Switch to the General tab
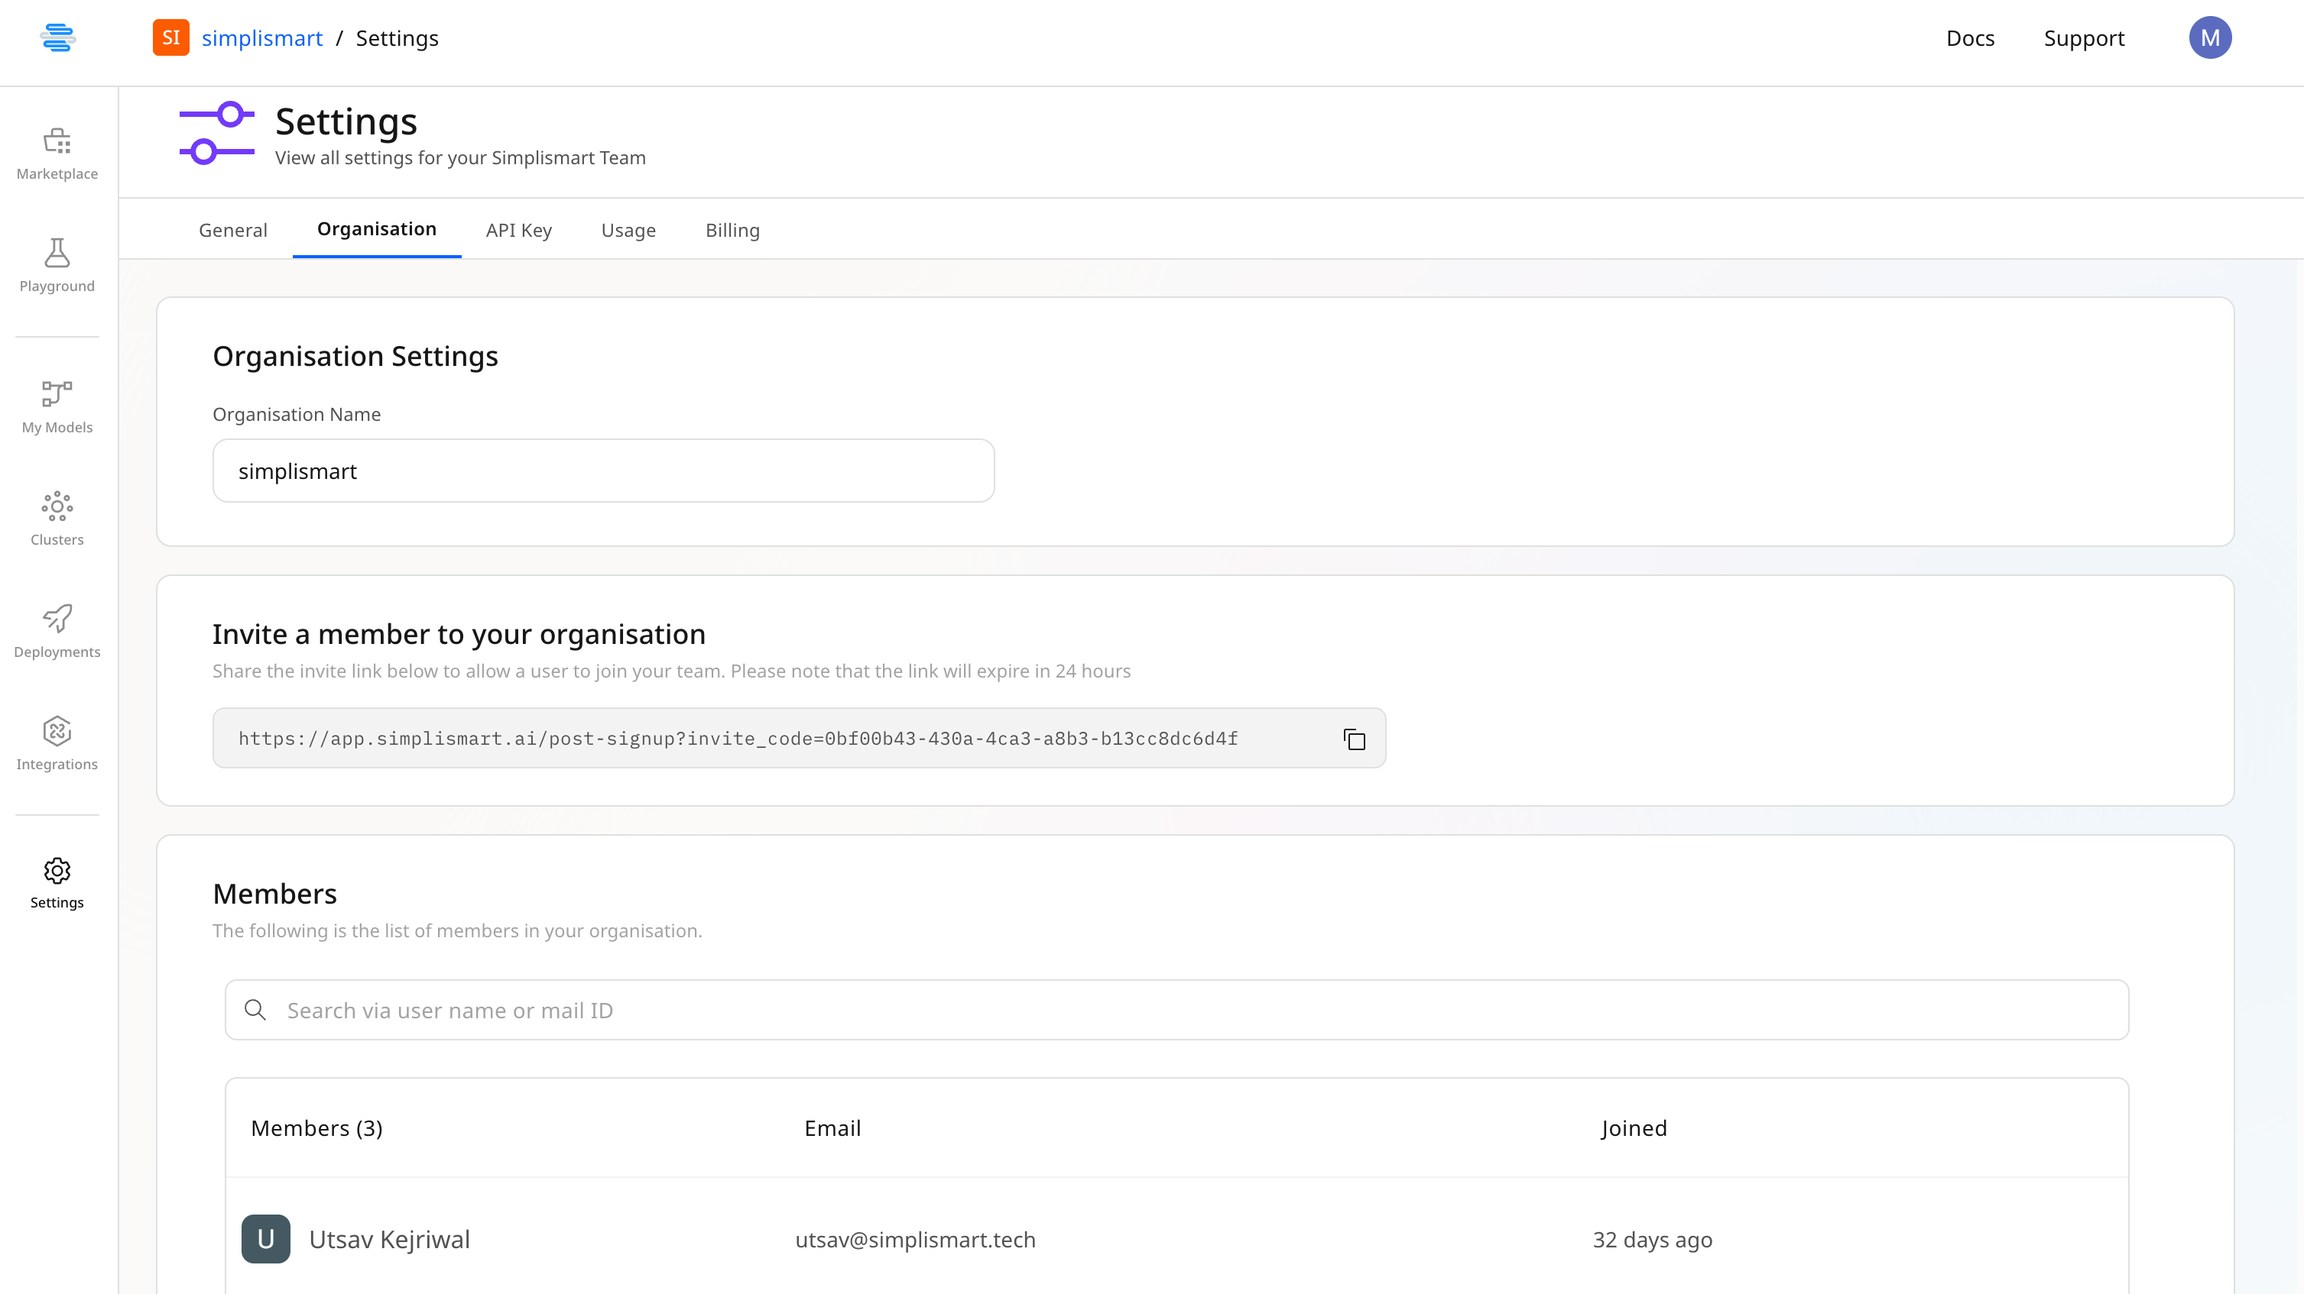This screenshot has width=2304, height=1294. 233,230
